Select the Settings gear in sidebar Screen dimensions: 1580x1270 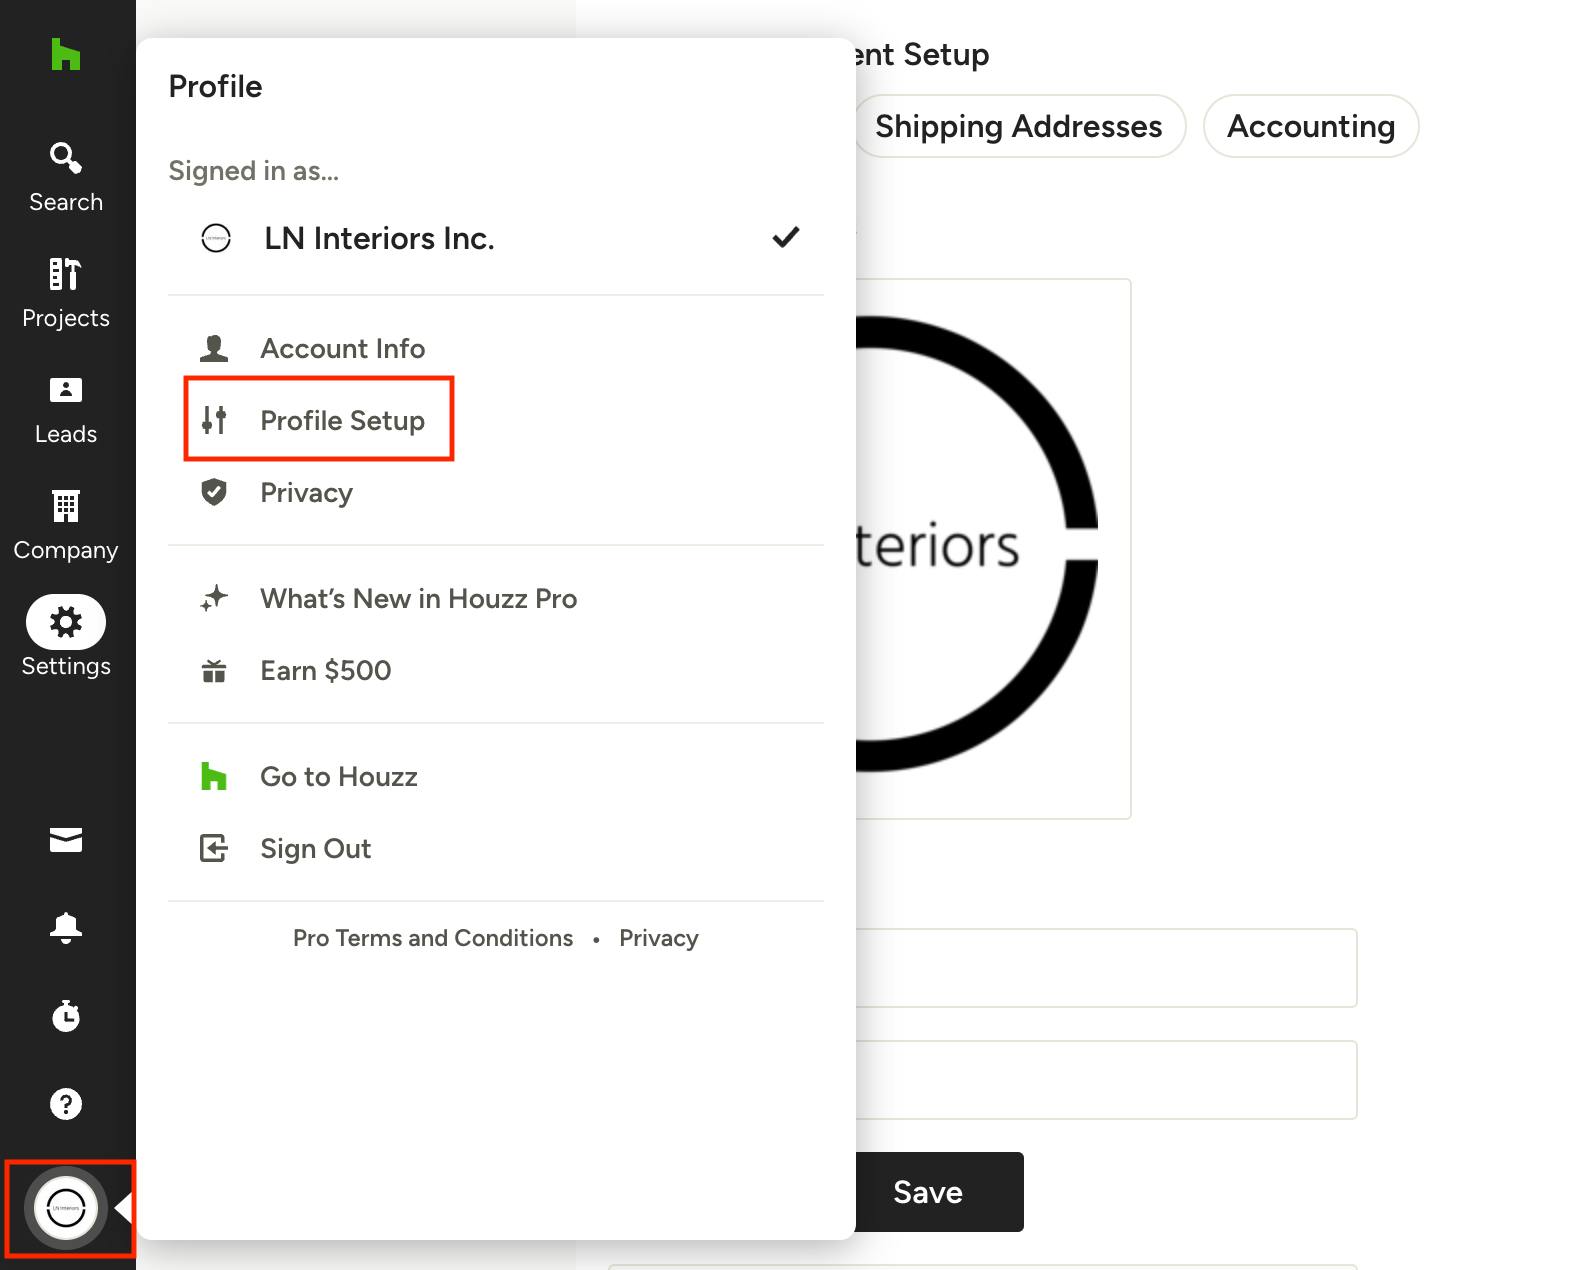click(66, 622)
